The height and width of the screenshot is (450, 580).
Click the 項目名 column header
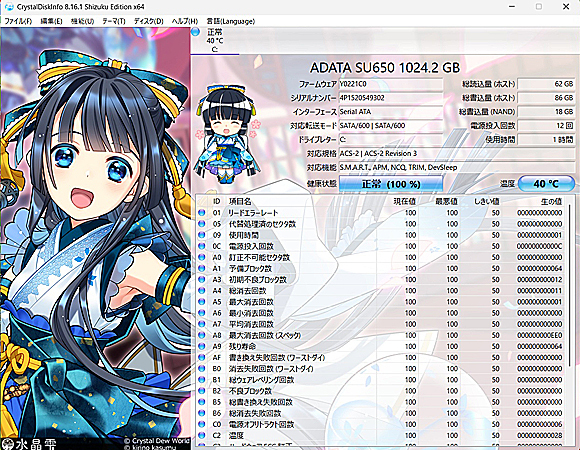click(240, 201)
